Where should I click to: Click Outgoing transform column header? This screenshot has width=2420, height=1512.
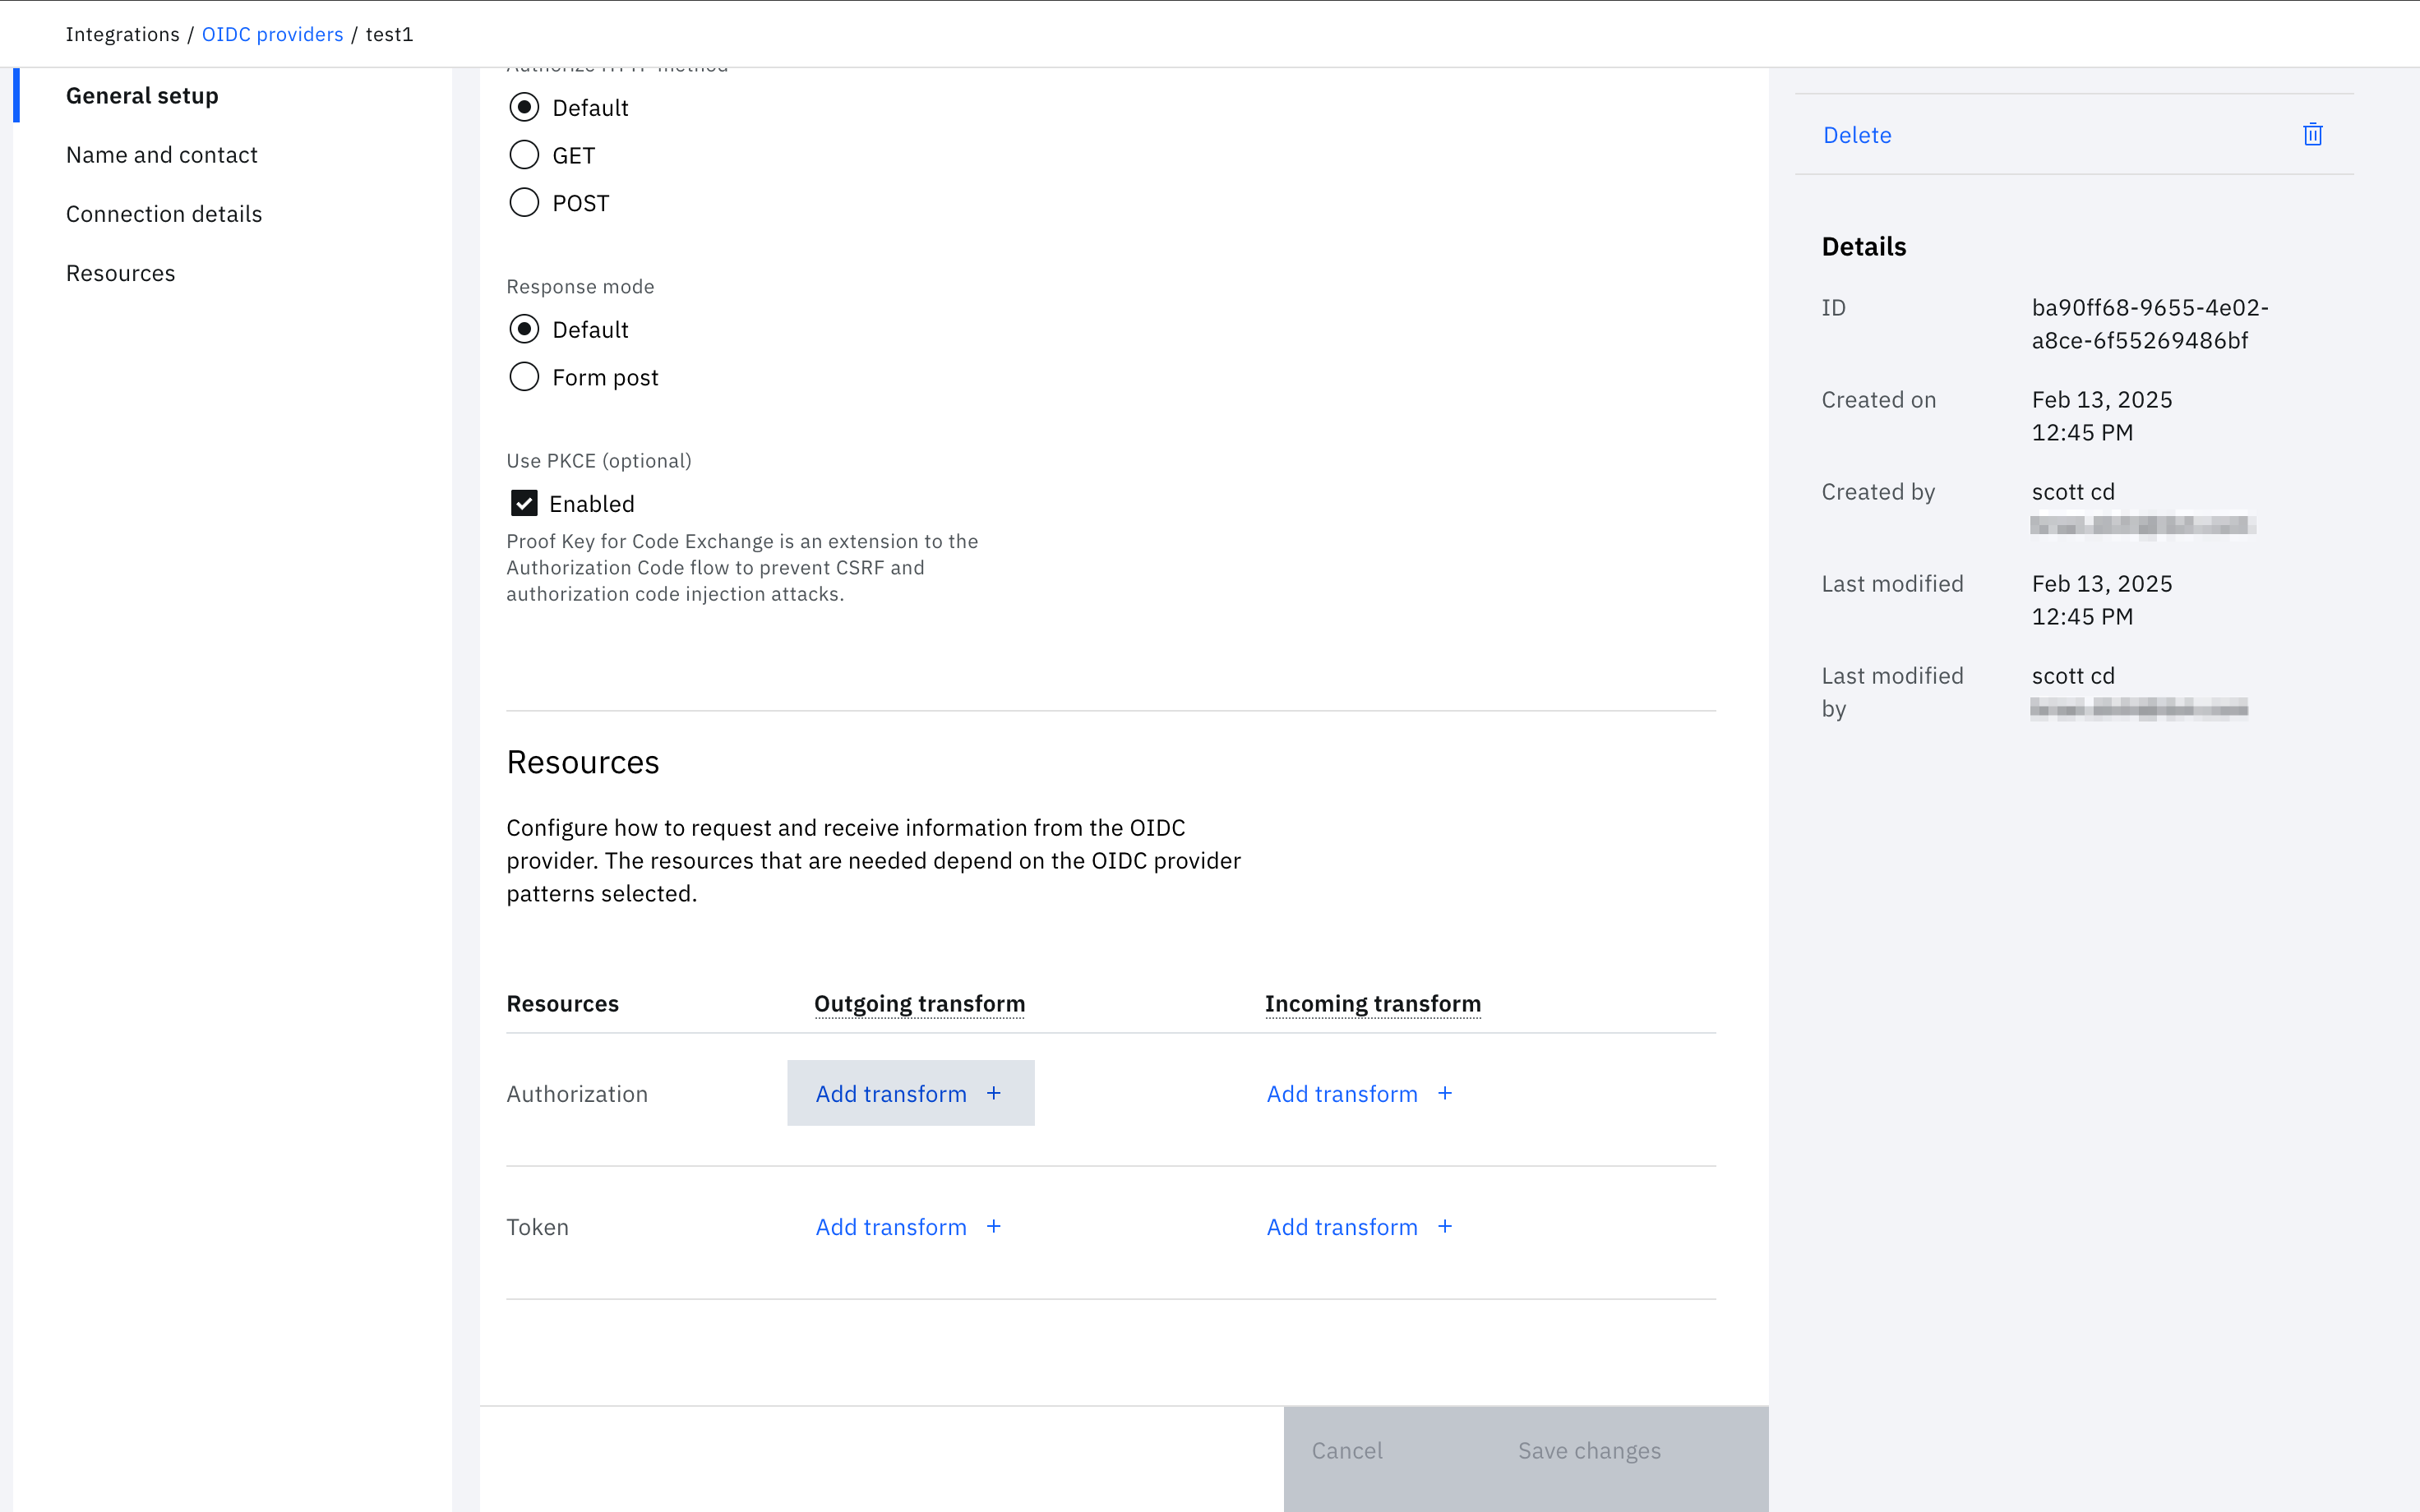919,1003
